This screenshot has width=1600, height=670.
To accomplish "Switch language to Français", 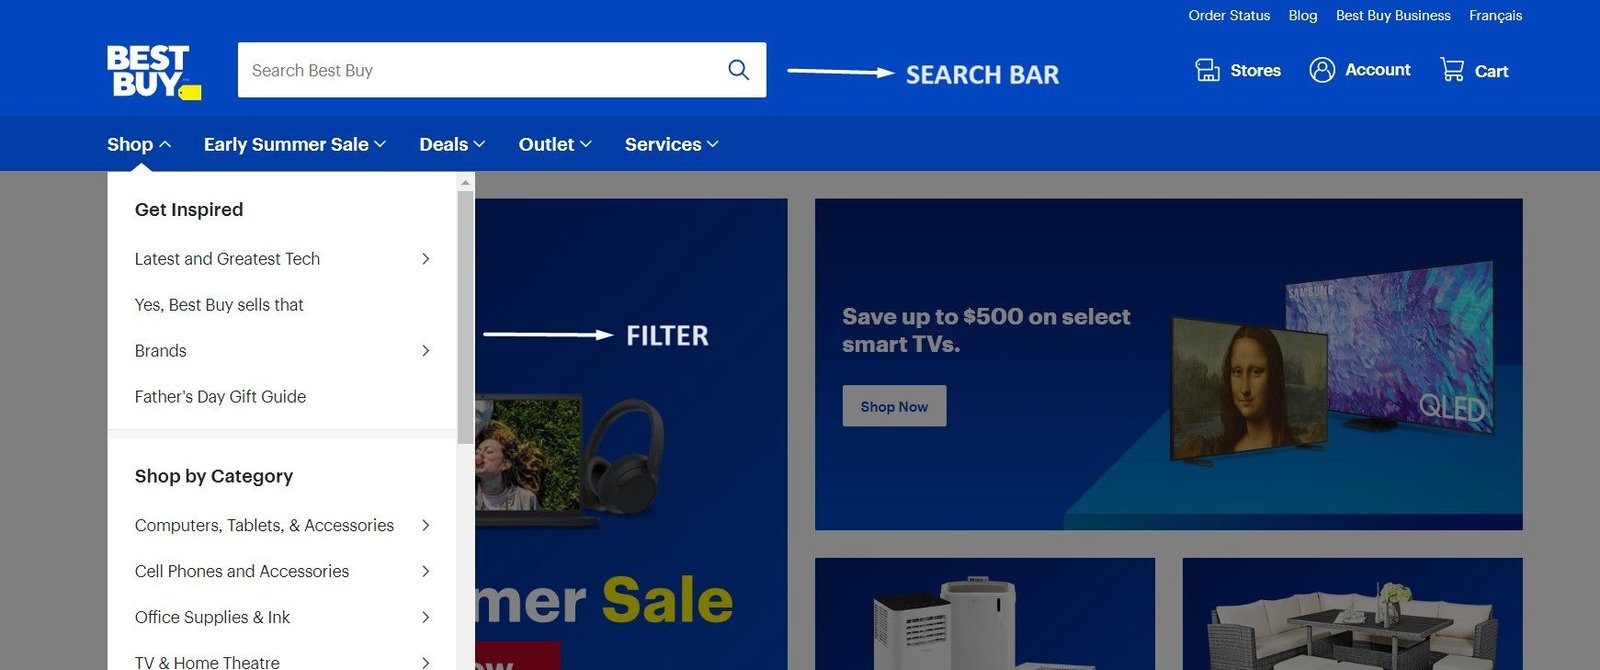I will [x=1495, y=15].
